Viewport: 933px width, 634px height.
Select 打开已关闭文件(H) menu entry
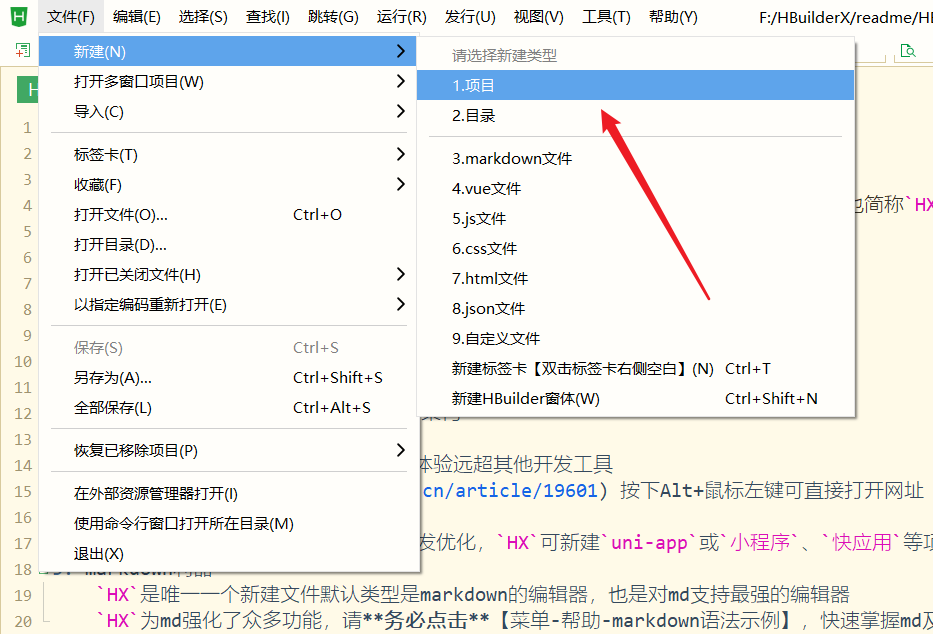tap(229, 274)
